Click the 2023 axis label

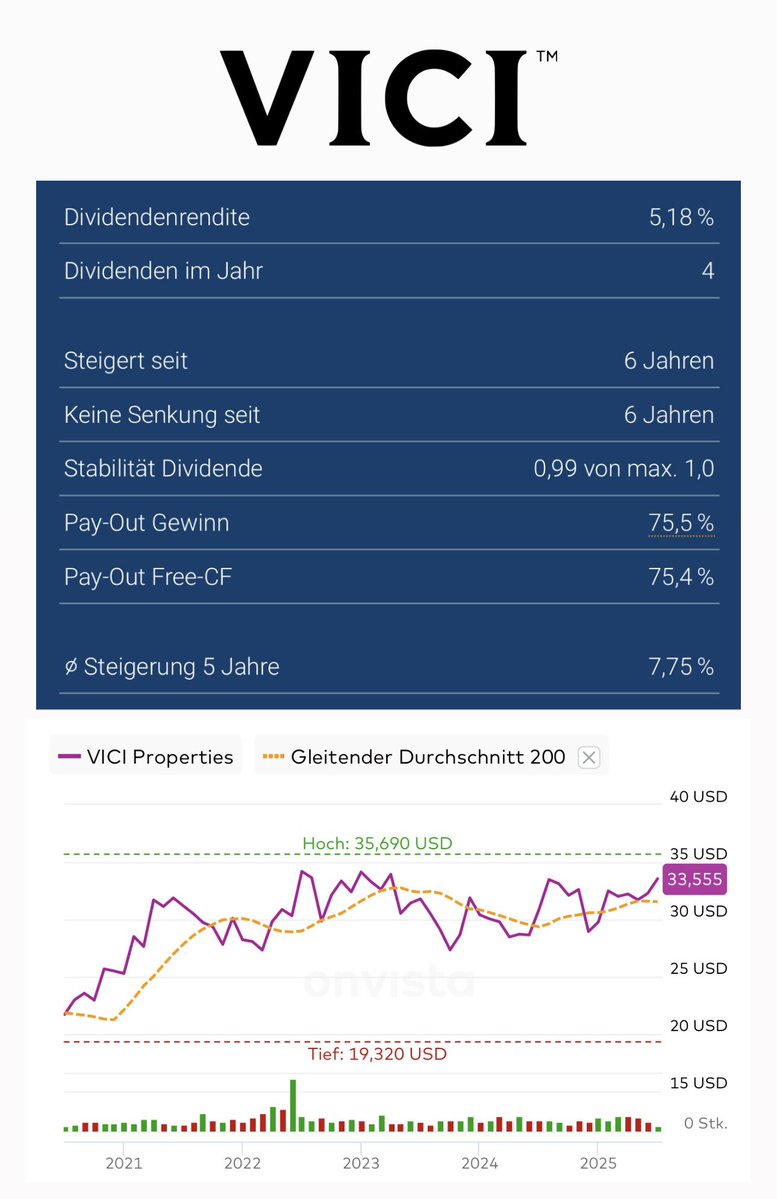point(361,1163)
